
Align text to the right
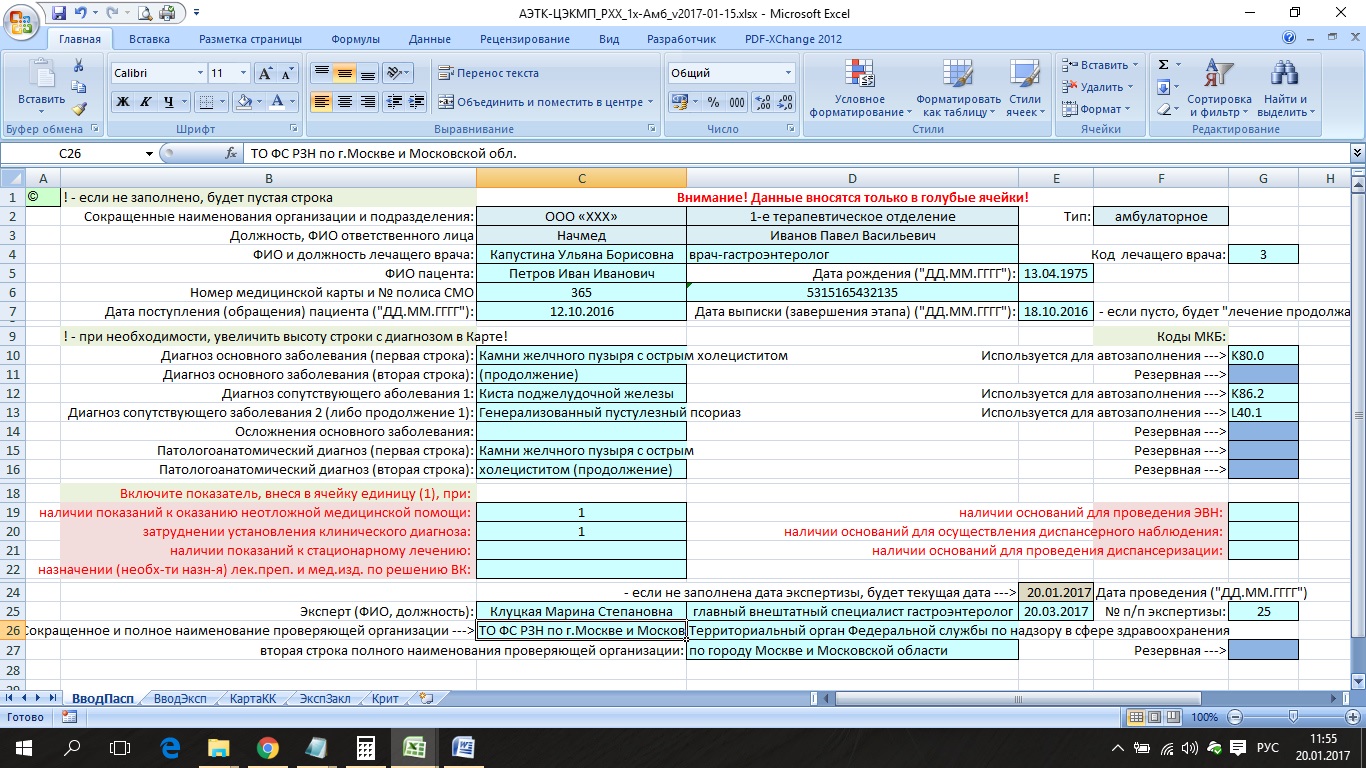[x=367, y=102]
